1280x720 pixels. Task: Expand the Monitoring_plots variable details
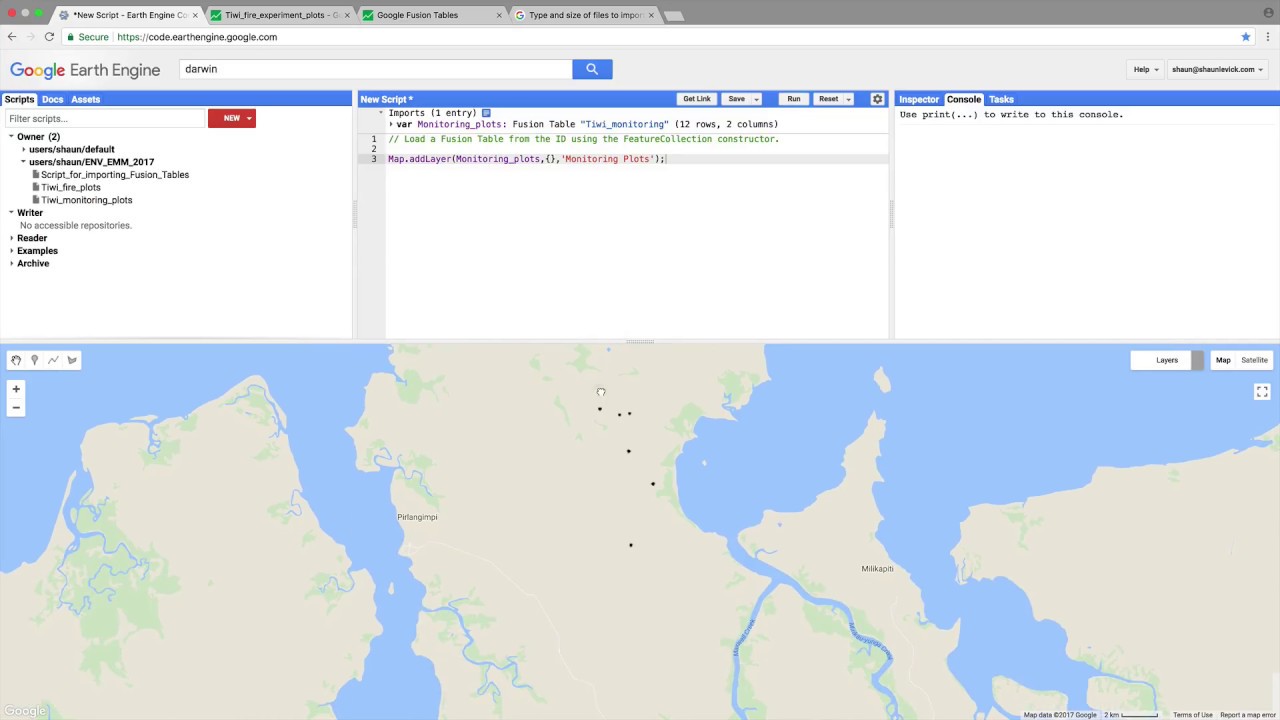(x=391, y=124)
